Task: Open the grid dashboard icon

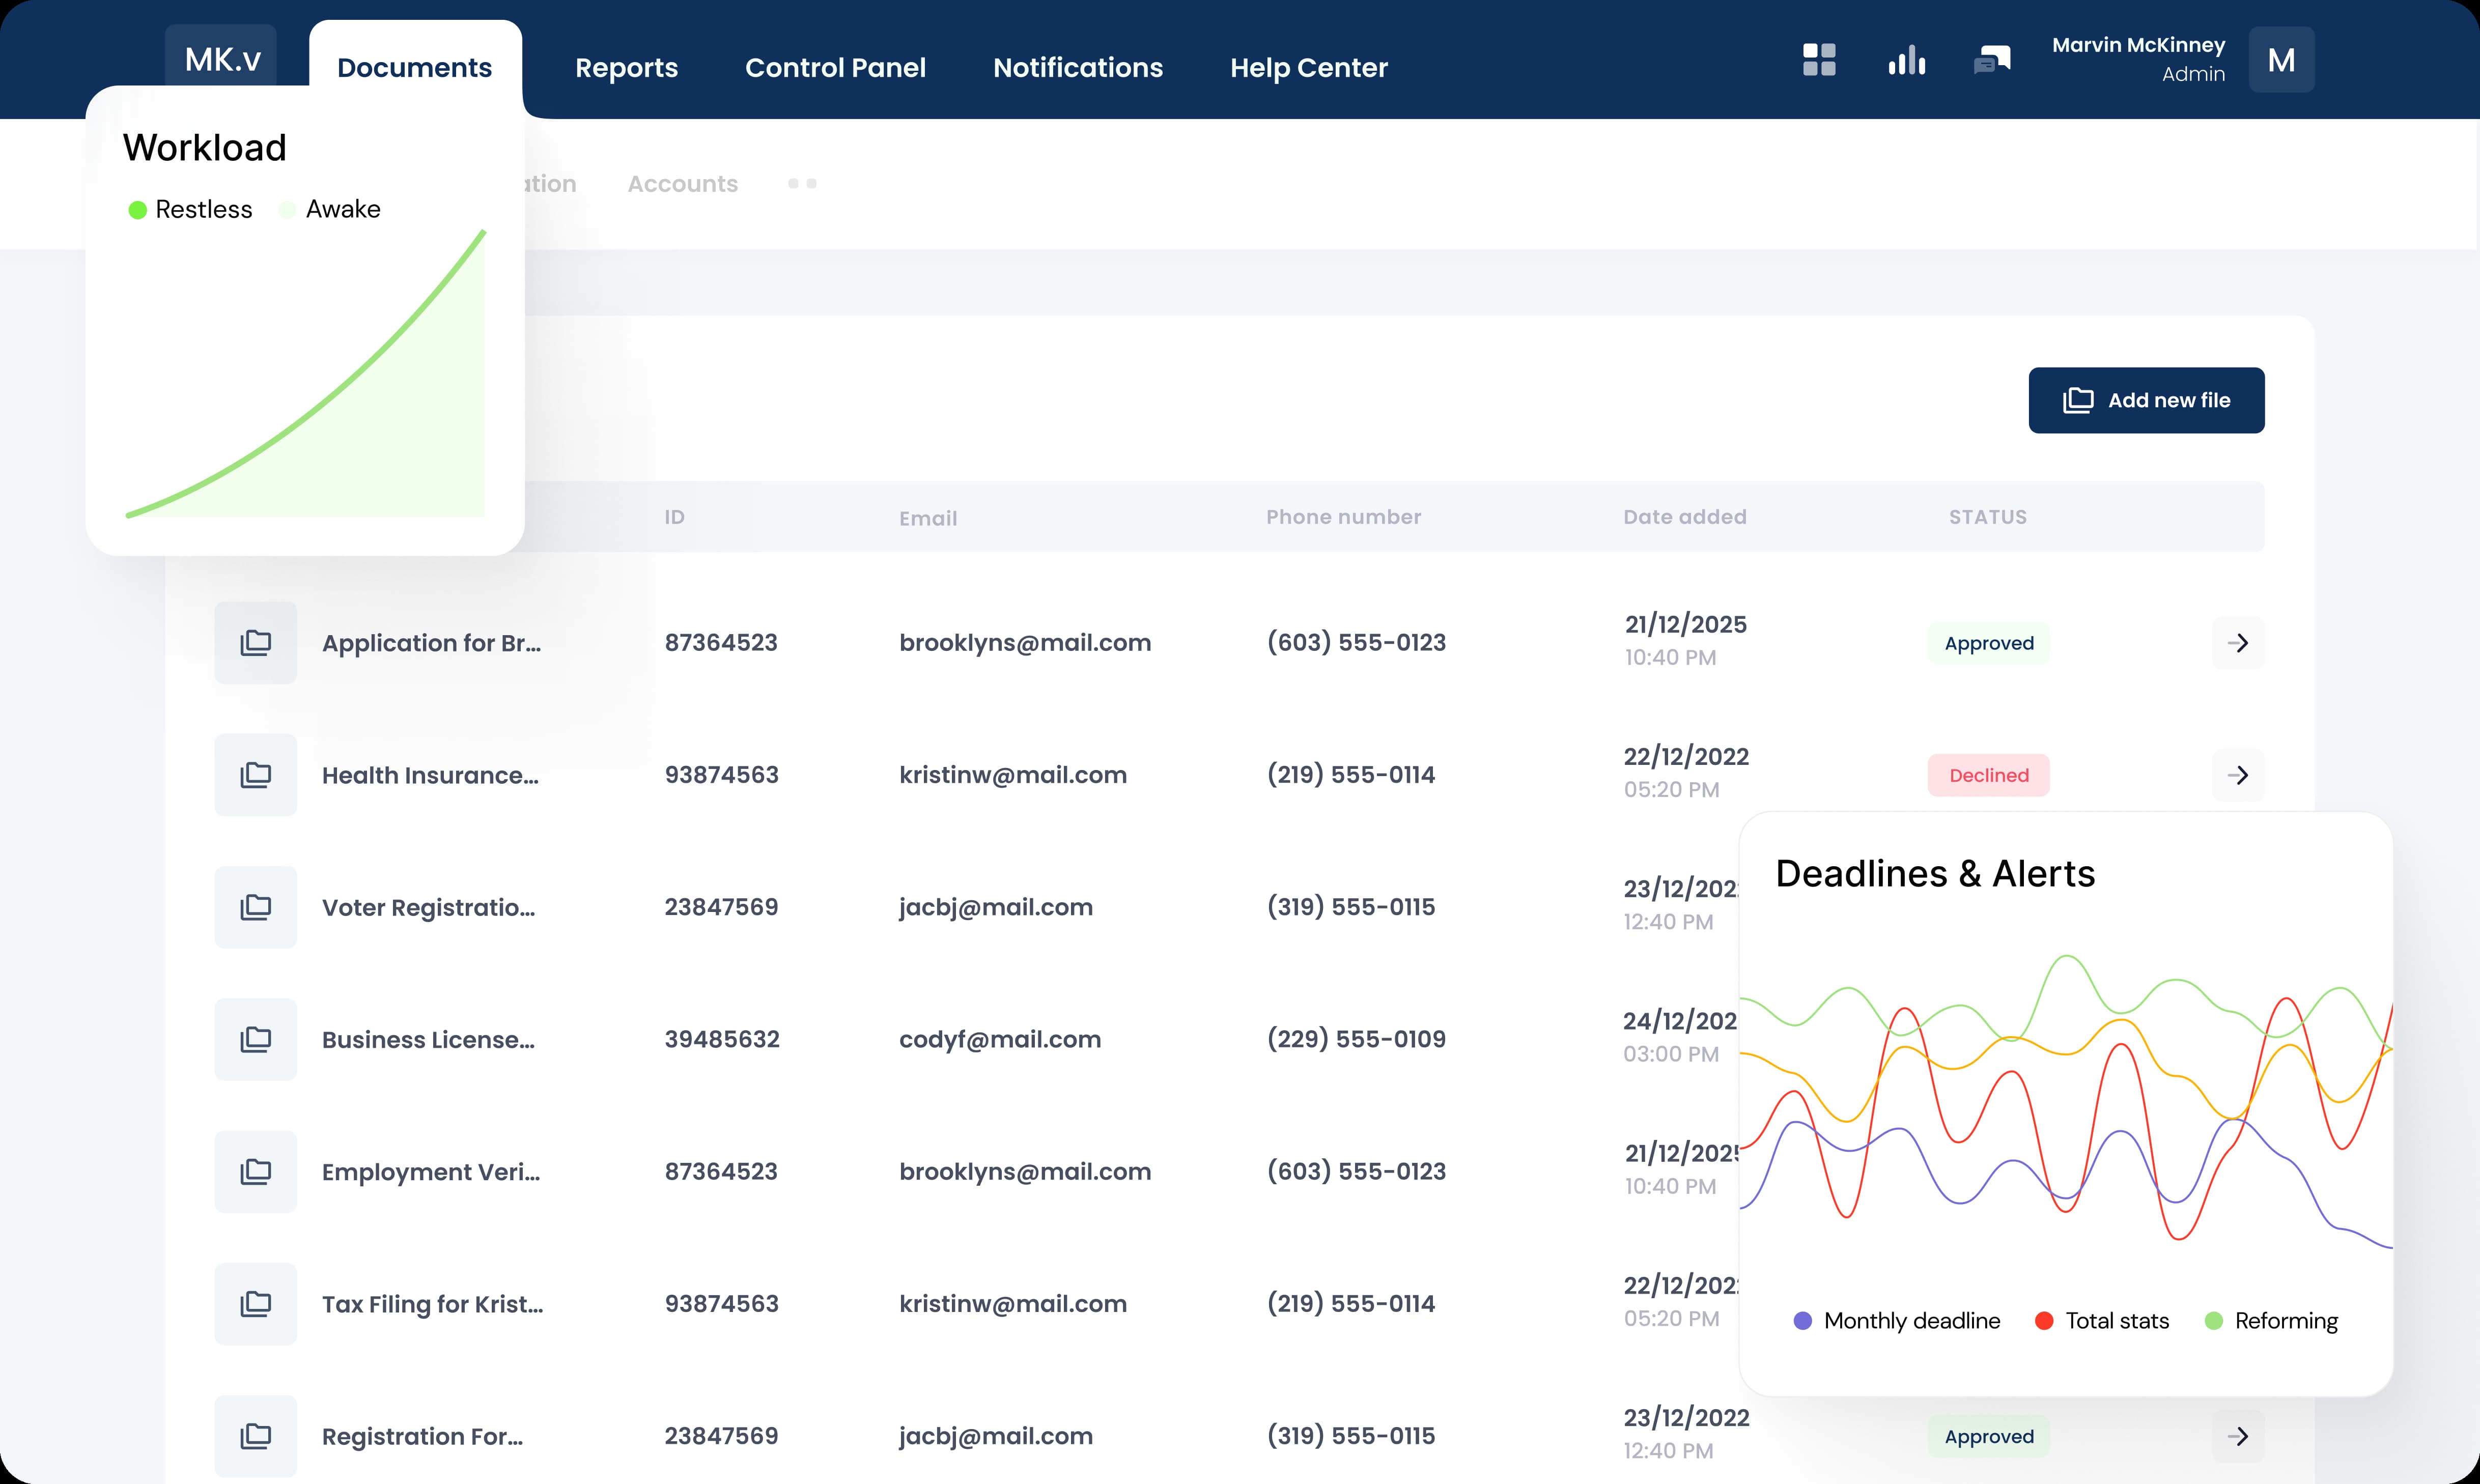Action: tap(1819, 60)
